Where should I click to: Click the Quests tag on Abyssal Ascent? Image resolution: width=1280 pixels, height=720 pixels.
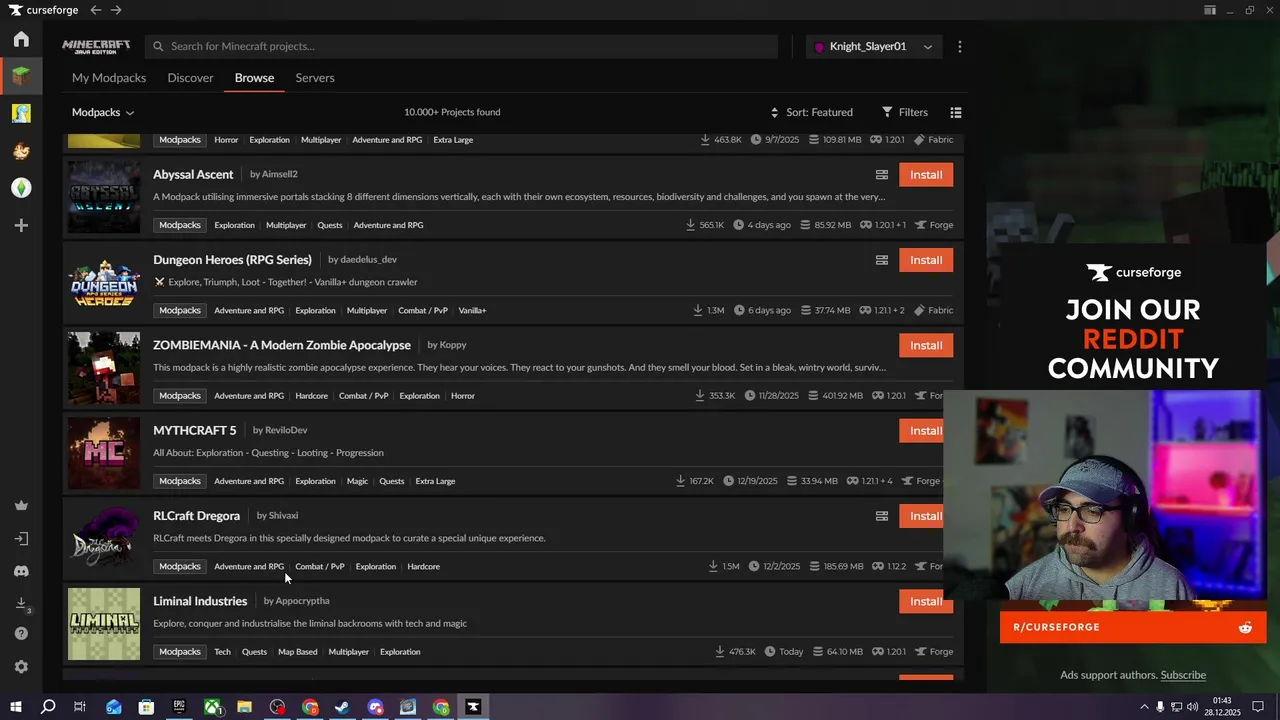click(330, 225)
